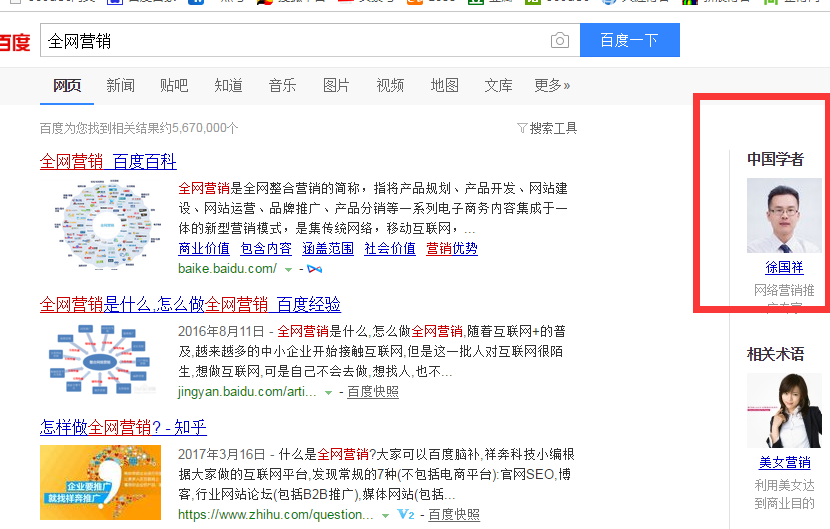Open the 怎样做全网营销? - 知乎 result
The image size is (830, 529).
pyautogui.click(x=123, y=427)
